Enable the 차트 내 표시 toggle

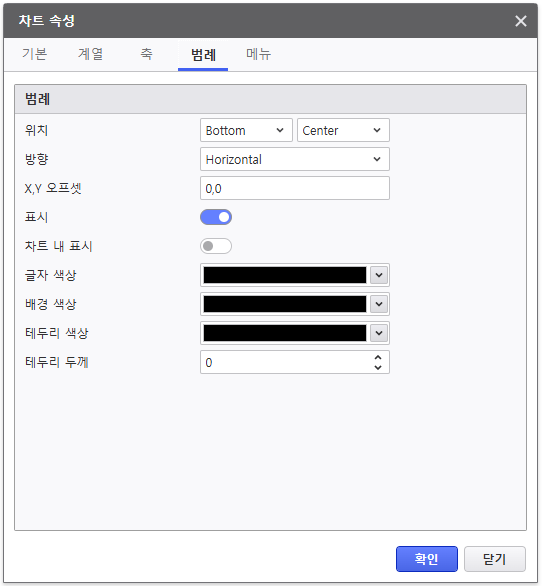(216, 246)
